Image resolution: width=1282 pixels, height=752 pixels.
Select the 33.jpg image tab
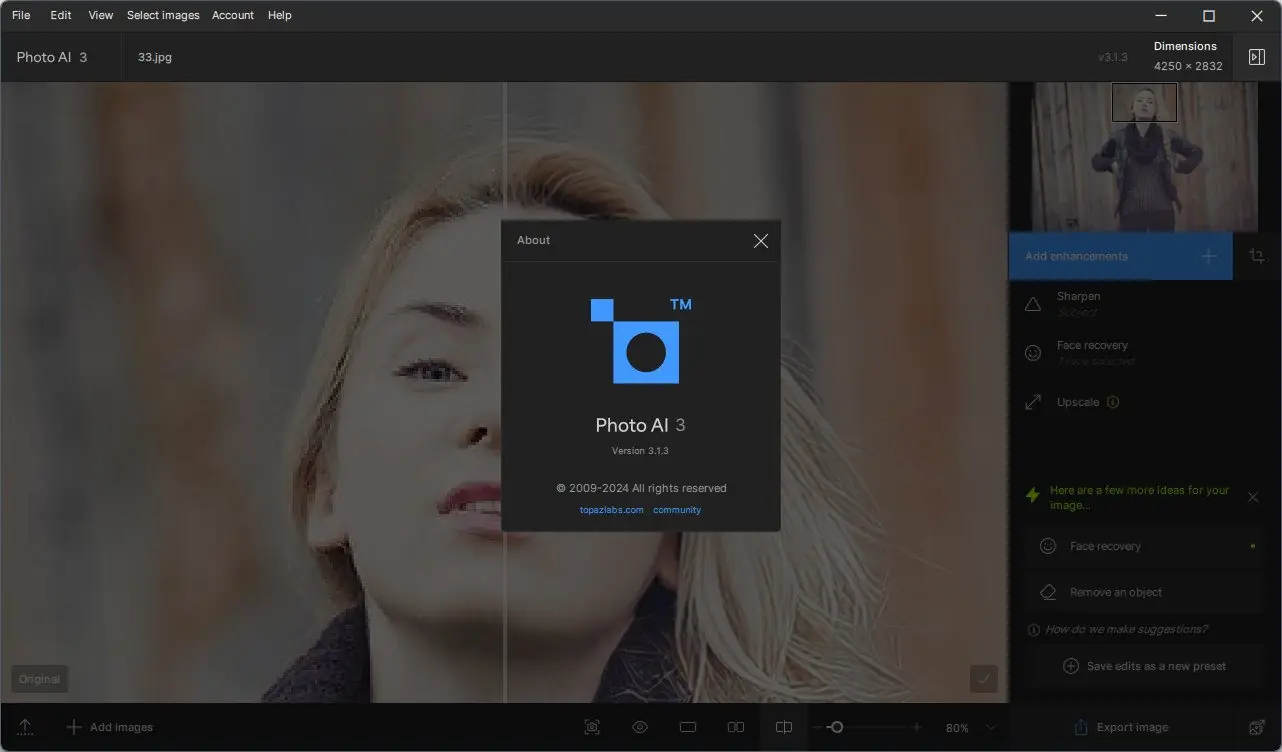155,57
